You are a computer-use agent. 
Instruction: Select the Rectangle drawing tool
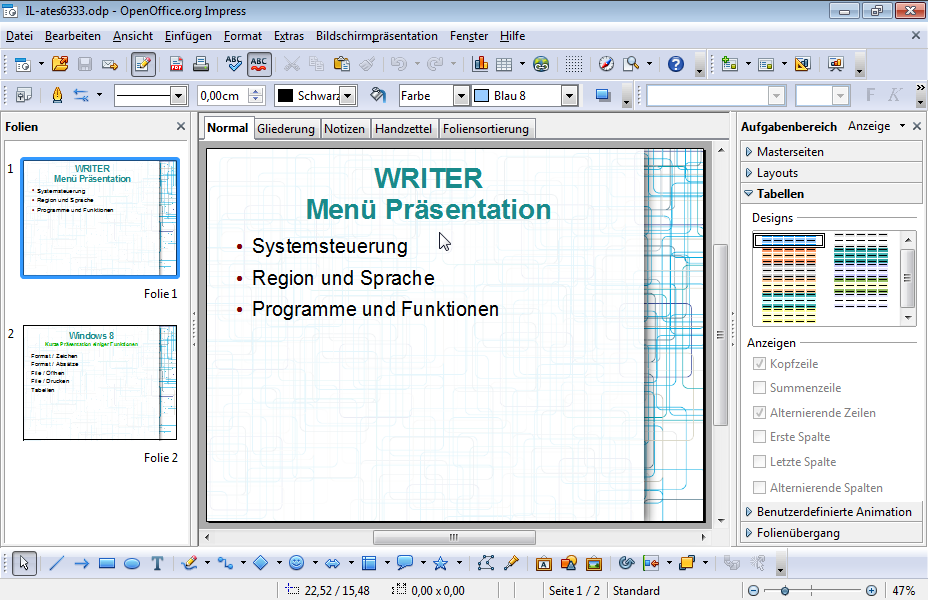[107, 563]
